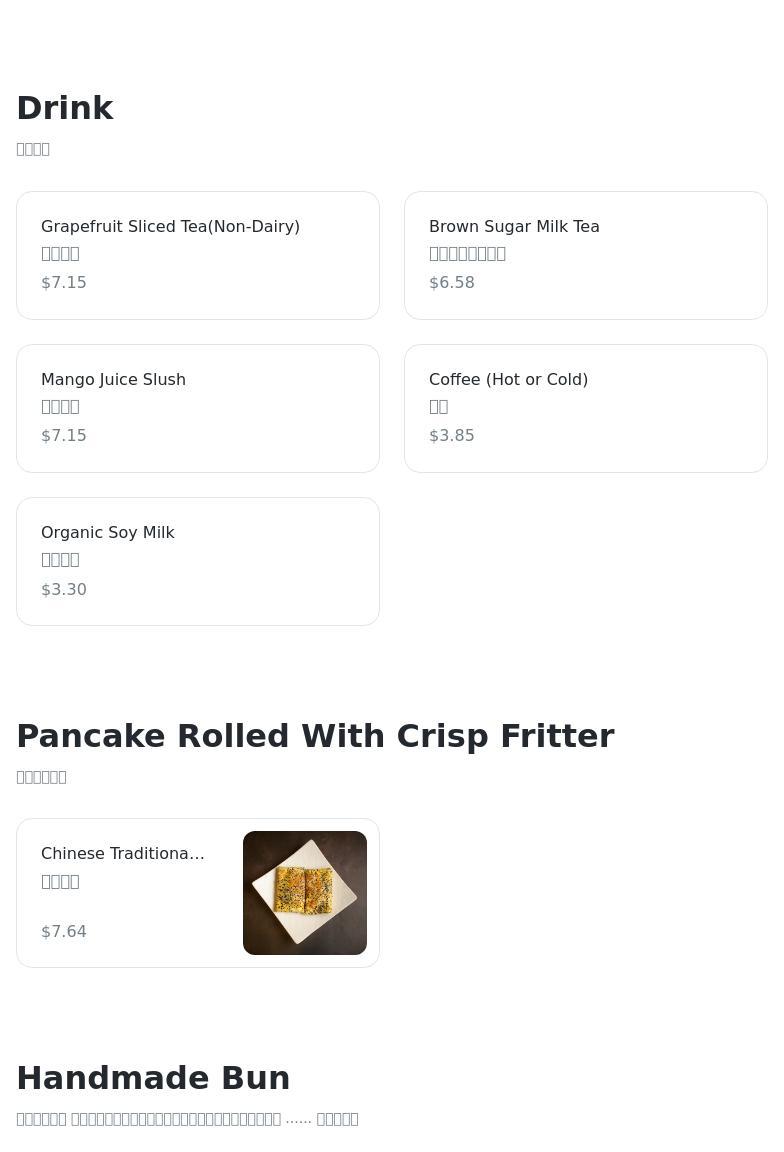This screenshot has height=1152, width=784.
Task: Open the Chinese Traditional pancake item title
Action: click(x=123, y=854)
